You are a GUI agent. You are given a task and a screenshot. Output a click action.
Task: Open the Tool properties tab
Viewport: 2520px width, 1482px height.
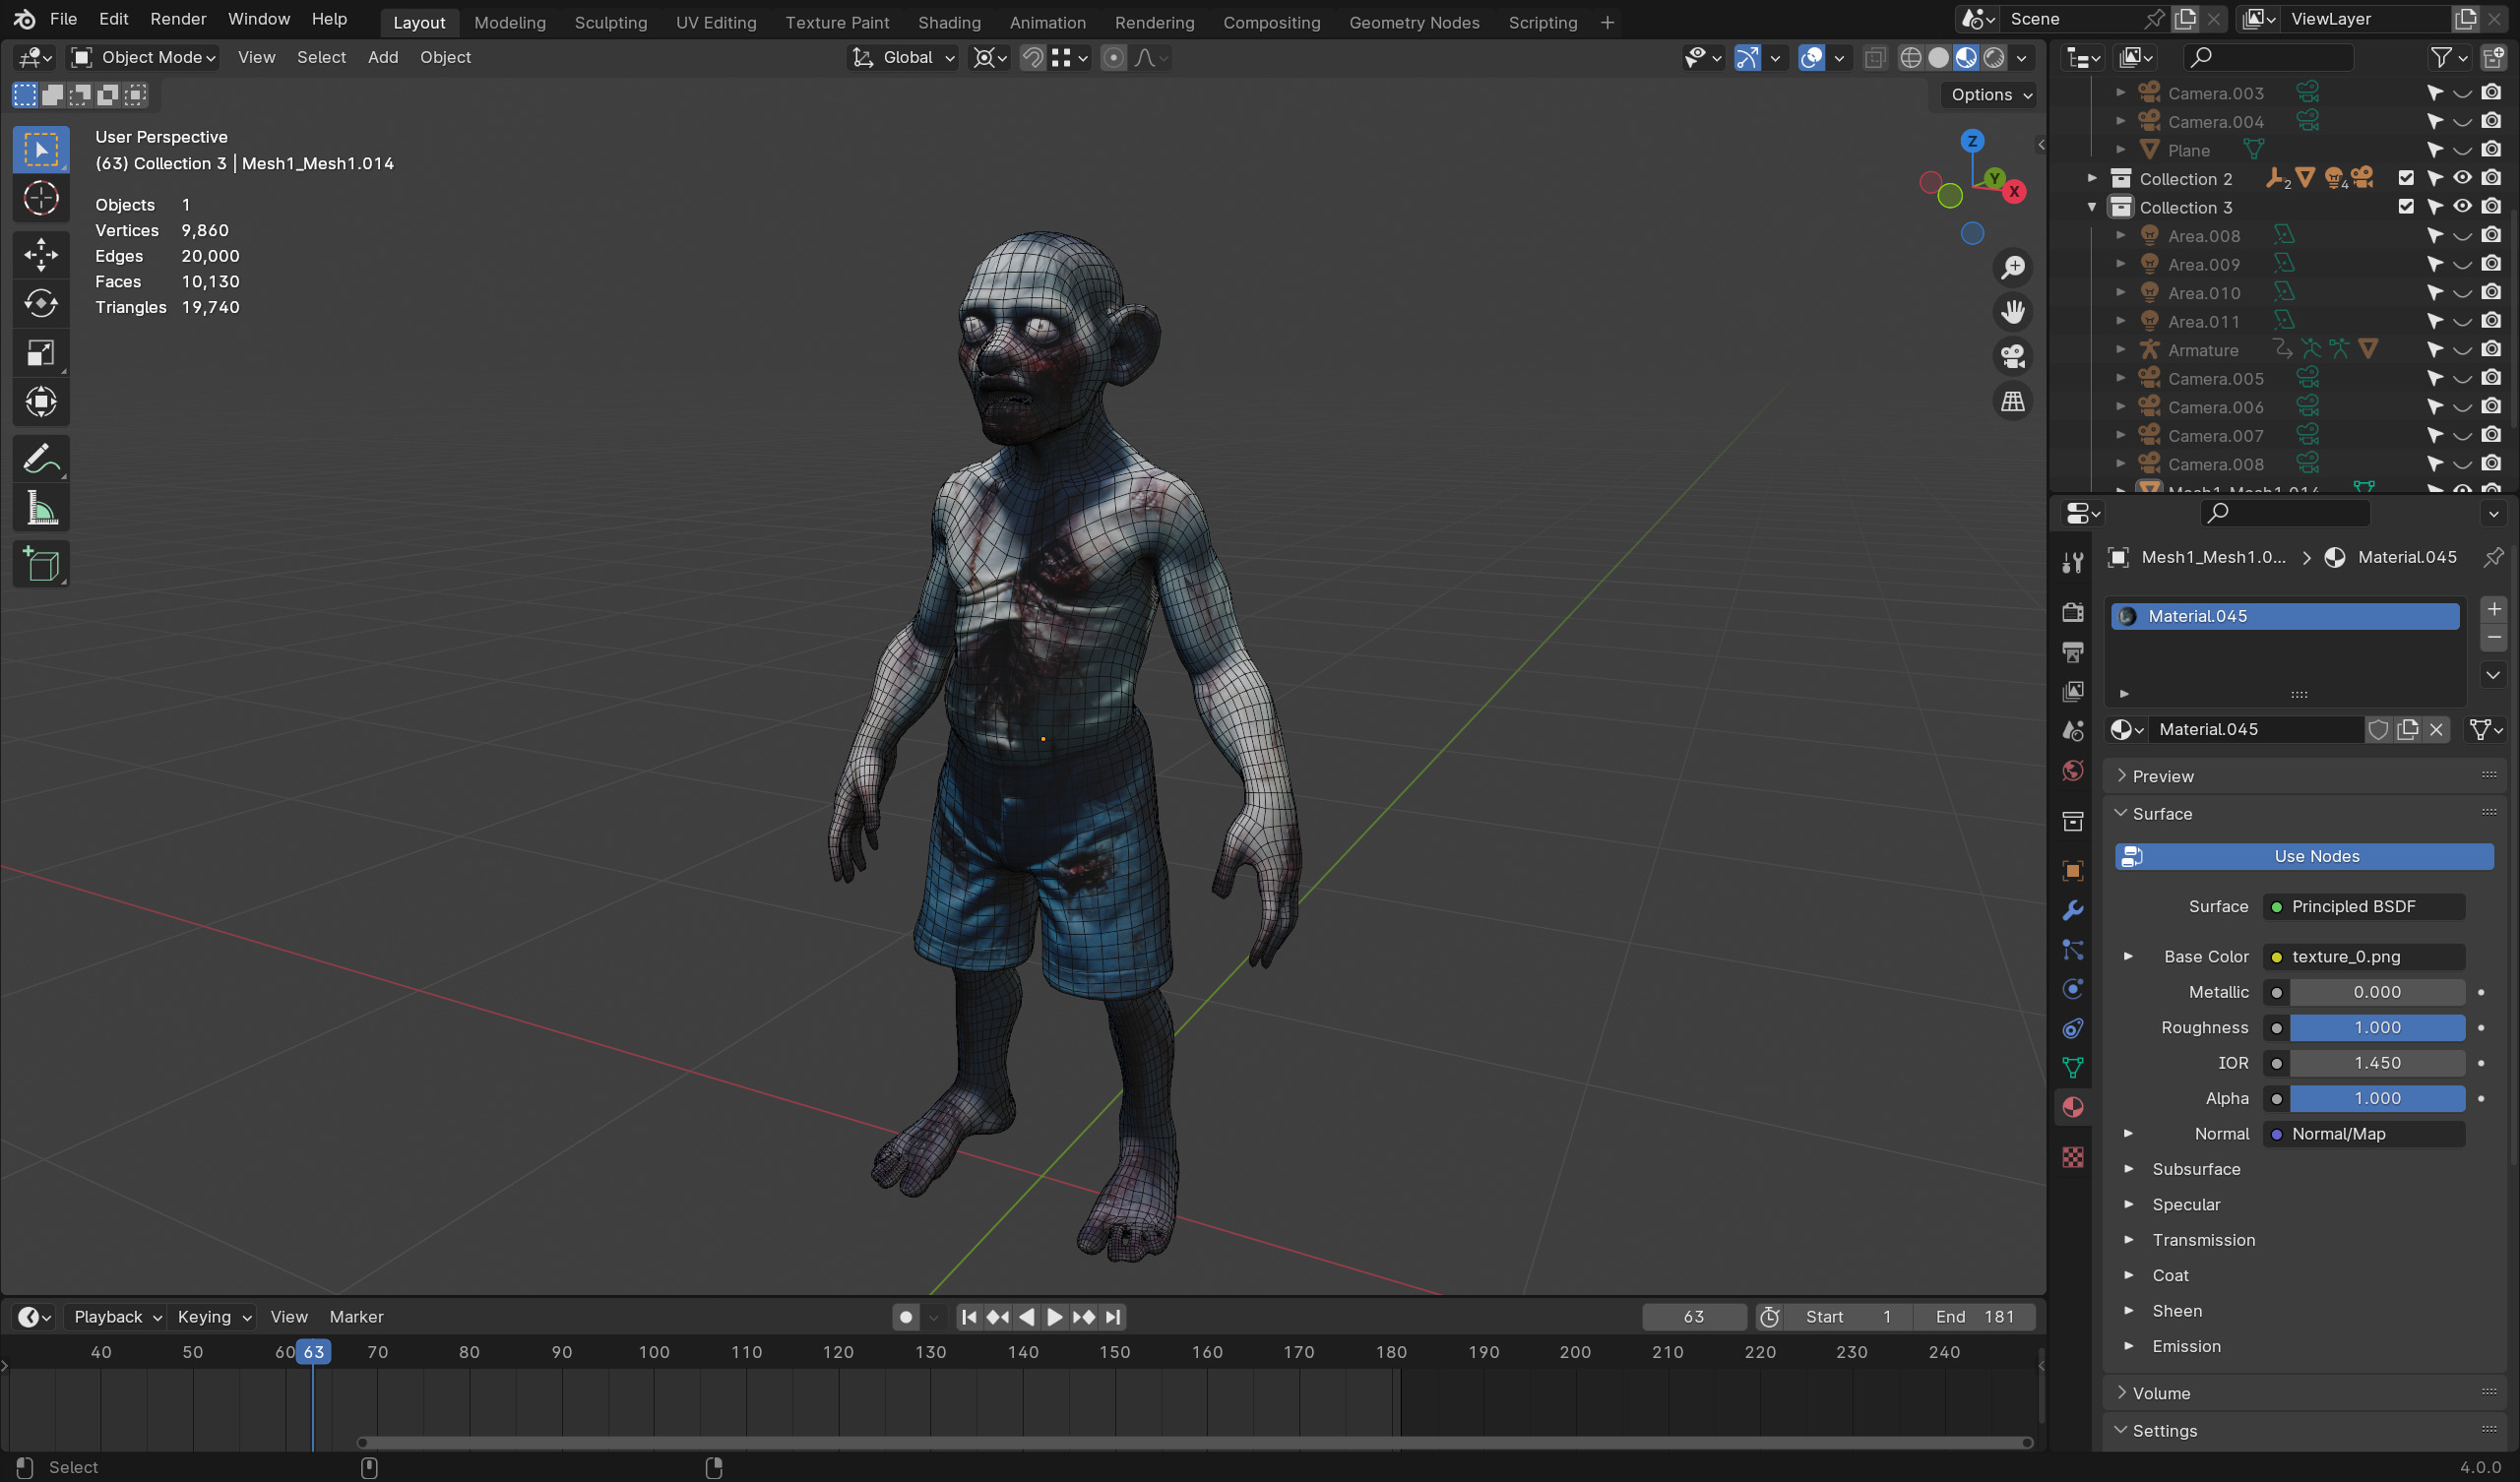2072,563
